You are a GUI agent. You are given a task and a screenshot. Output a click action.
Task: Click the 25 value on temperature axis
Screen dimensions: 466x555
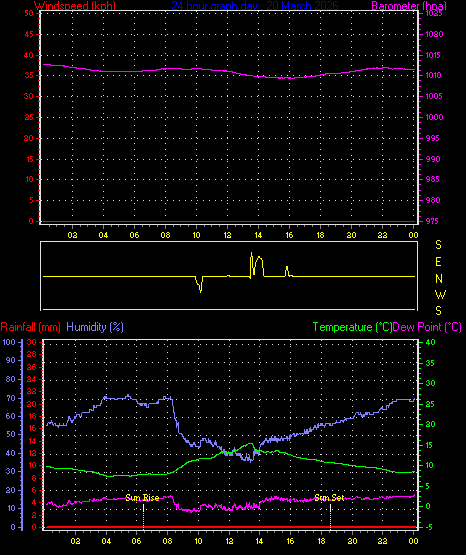pyautogui.click(x=430, y=404)
